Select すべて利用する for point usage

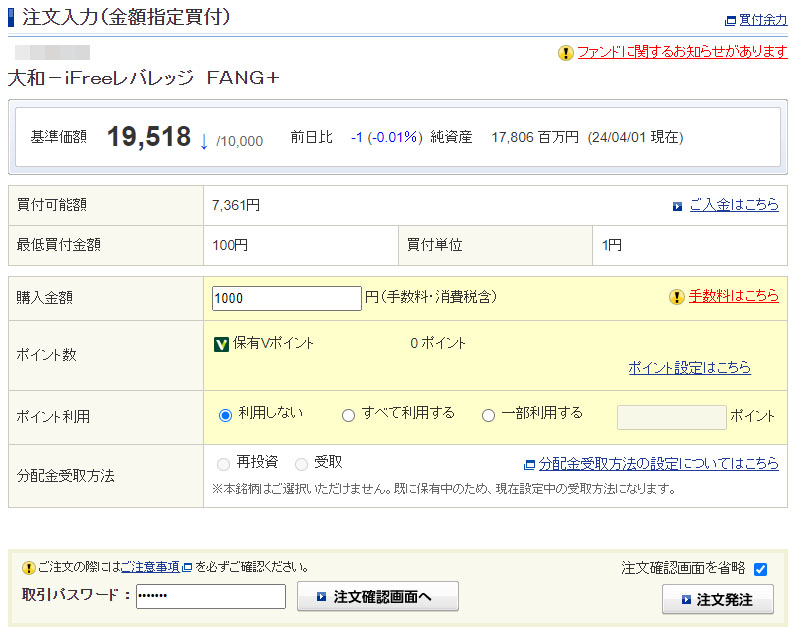coord(348,415)
